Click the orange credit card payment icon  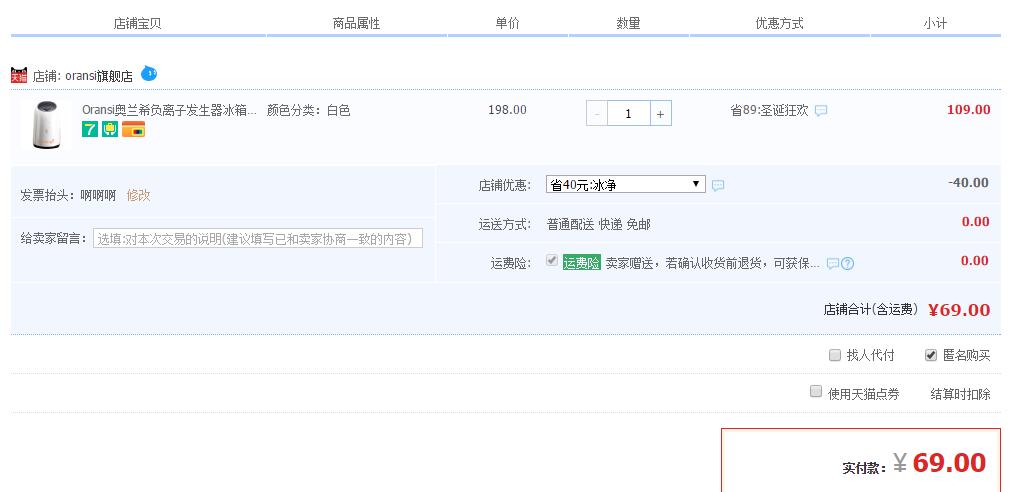tap(133, 129)
